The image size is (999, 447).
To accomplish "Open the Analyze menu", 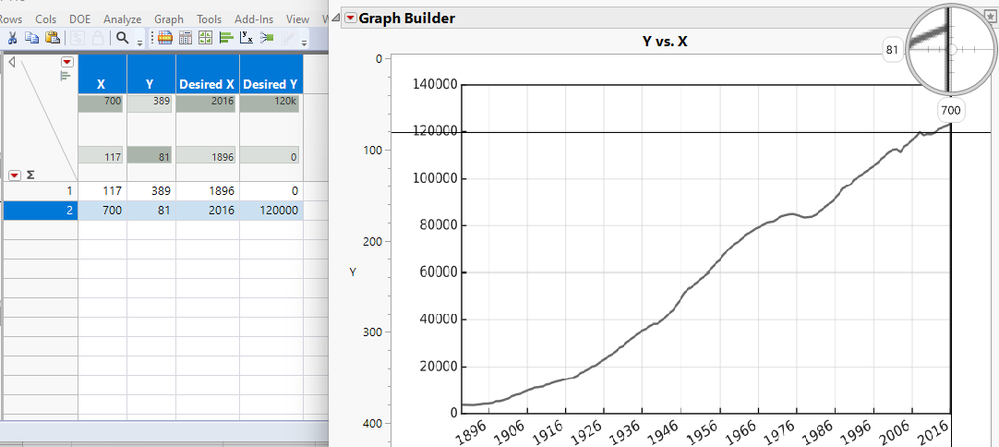I will (122, 20).
